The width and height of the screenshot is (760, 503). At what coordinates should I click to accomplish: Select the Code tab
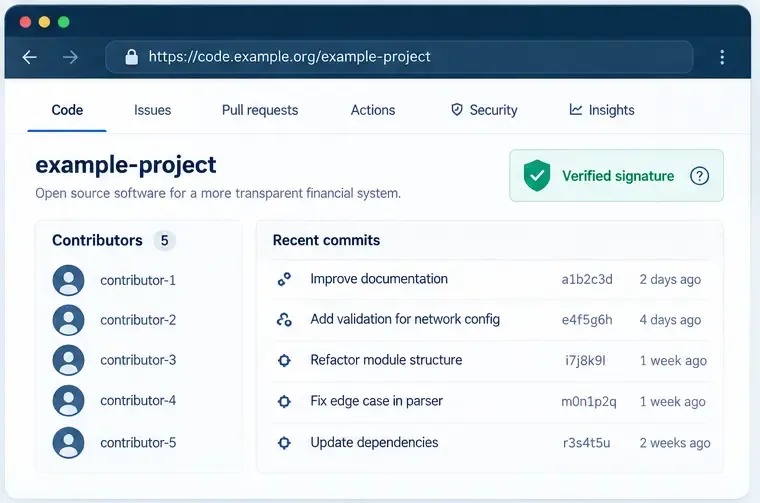click(x=67, y=110)
